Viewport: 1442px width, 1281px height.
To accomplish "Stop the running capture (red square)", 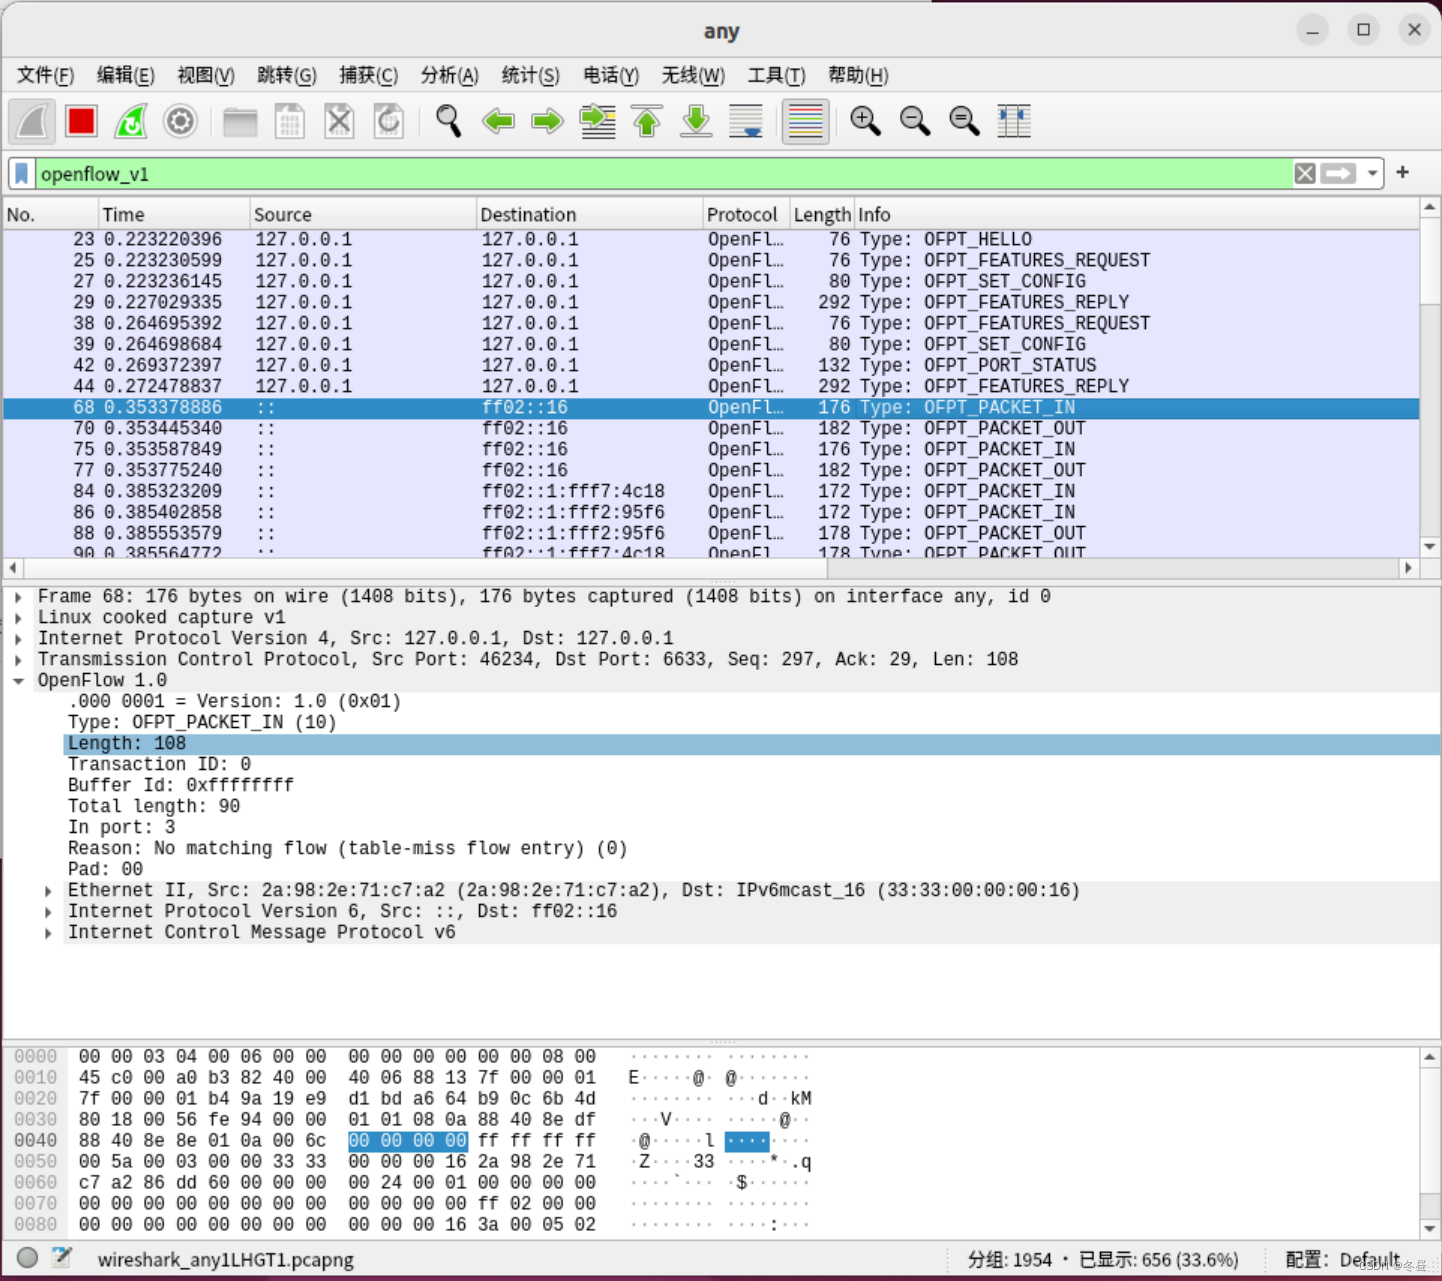I will click(81, 122).
